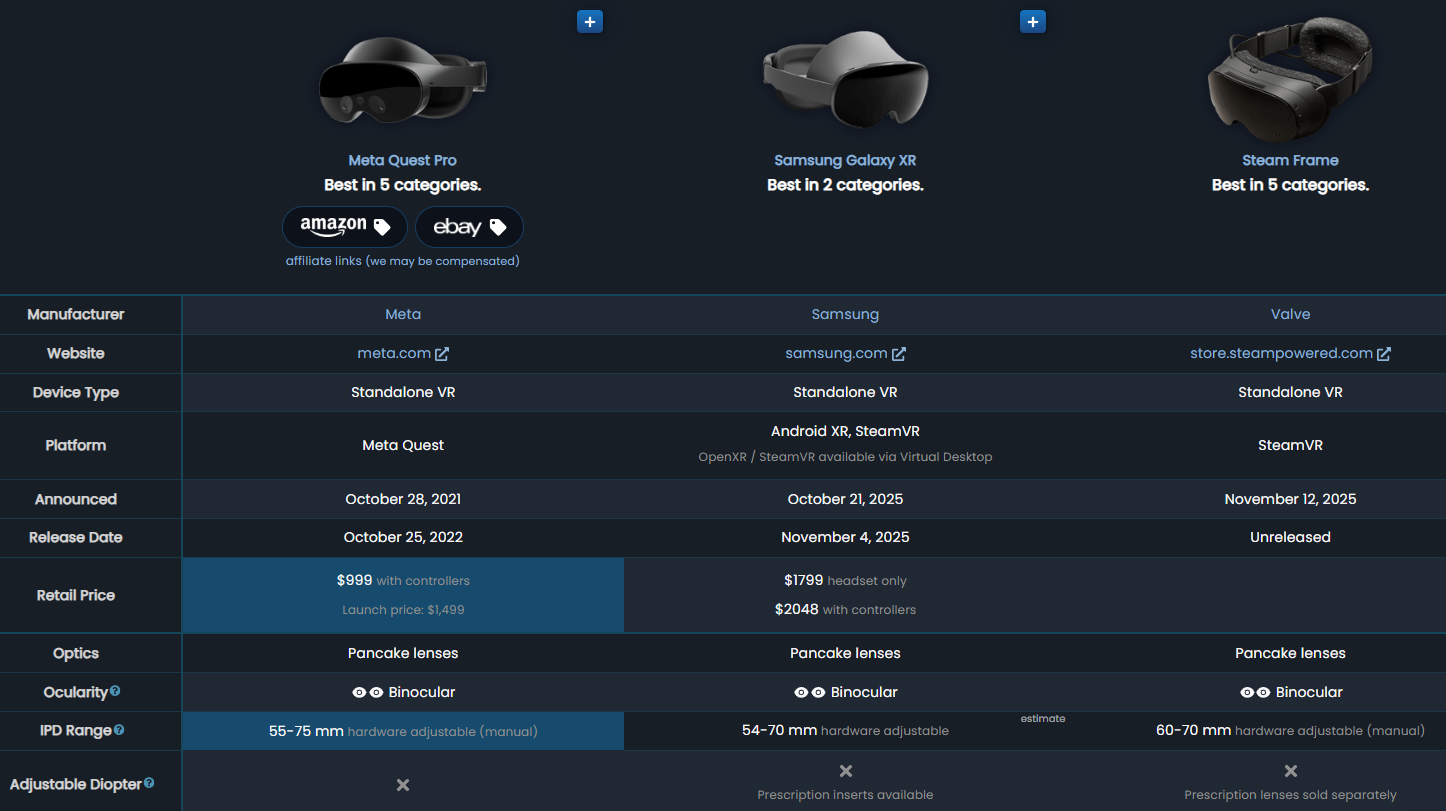Click the '$1799 headset only' price
This screenshot has height=811, width=1446.
[x=845, y=580]
